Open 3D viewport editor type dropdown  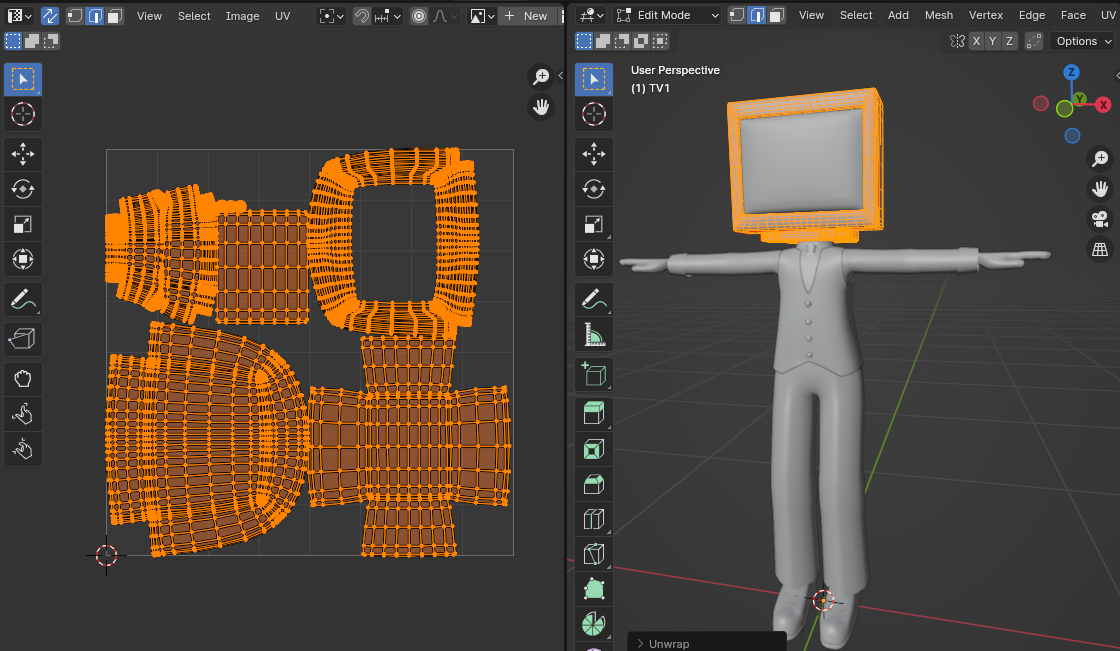tap(591, 15)
